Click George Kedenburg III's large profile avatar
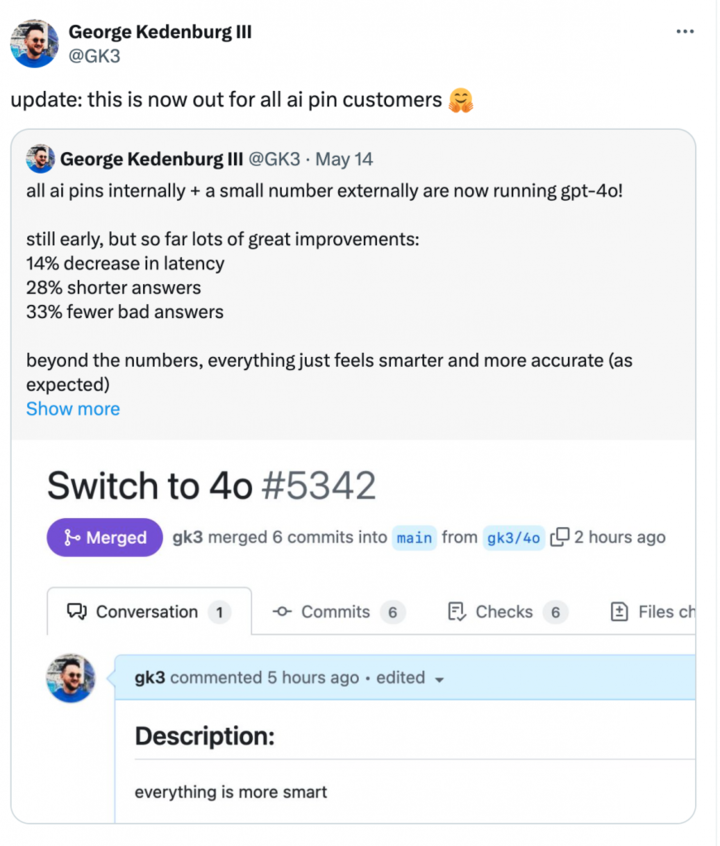Screen dimensions: 720x846 click(34, 43)
